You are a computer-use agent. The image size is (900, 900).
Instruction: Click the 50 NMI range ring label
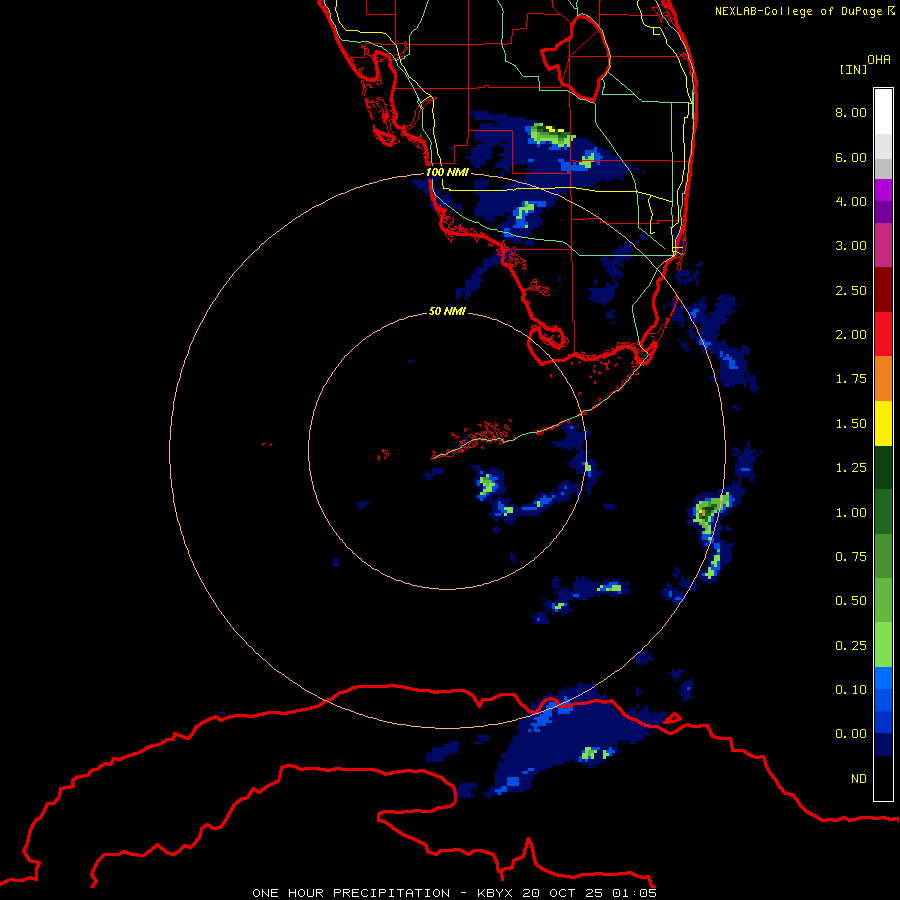[x=447, y=311]
